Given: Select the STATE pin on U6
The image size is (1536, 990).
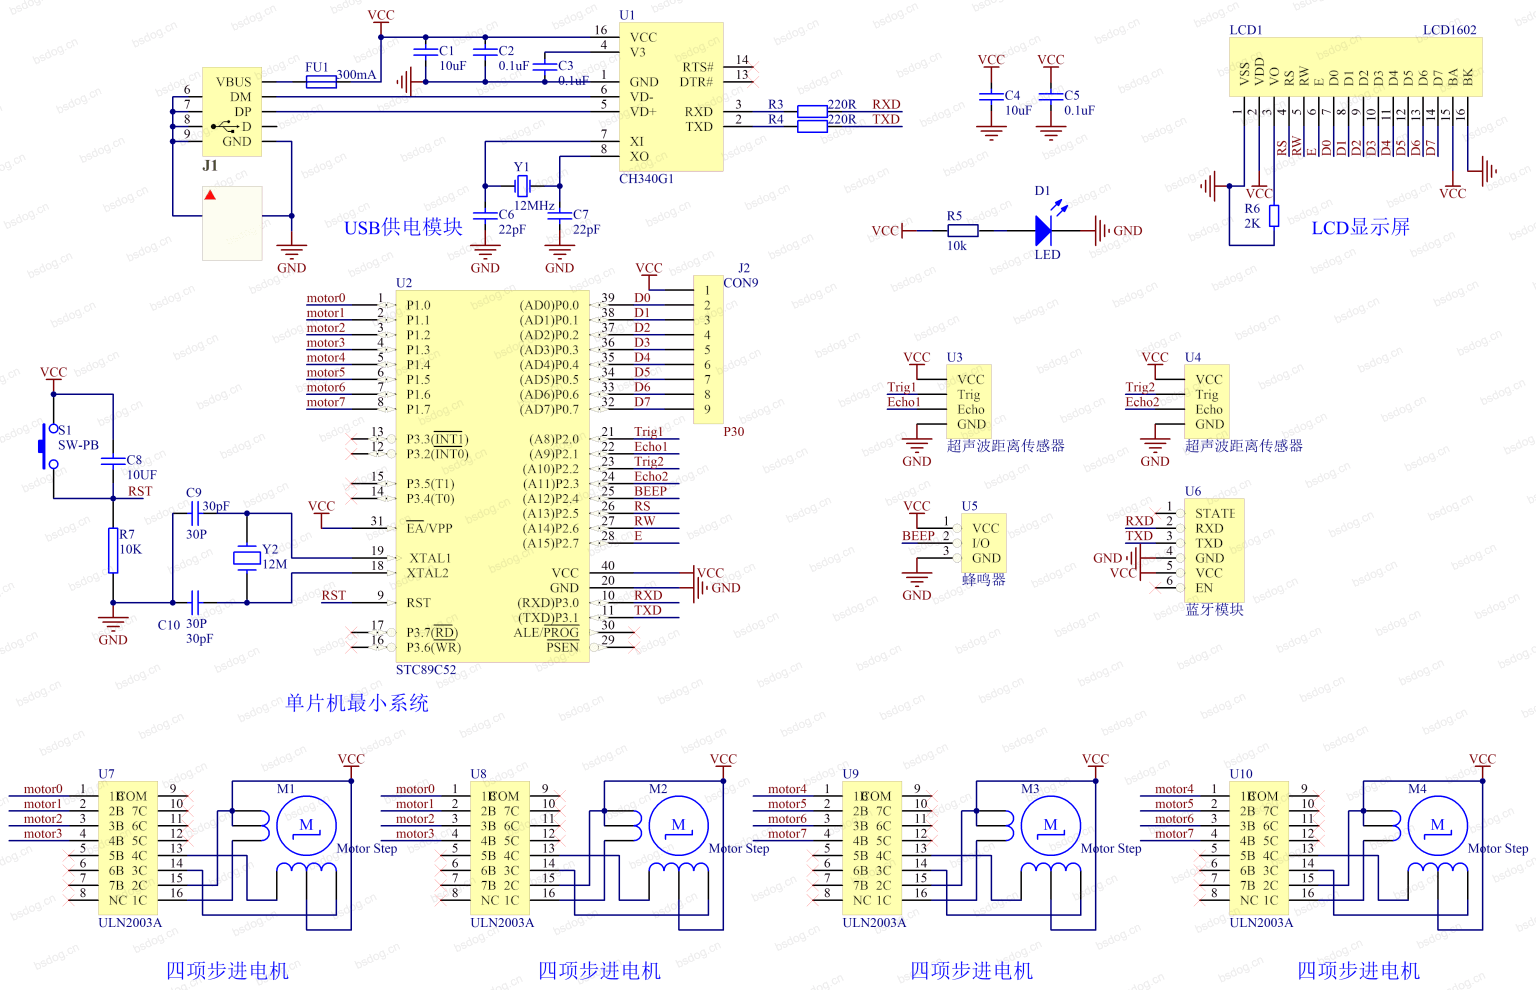Looking at the screenshot, I should [x=1215, y=514].
